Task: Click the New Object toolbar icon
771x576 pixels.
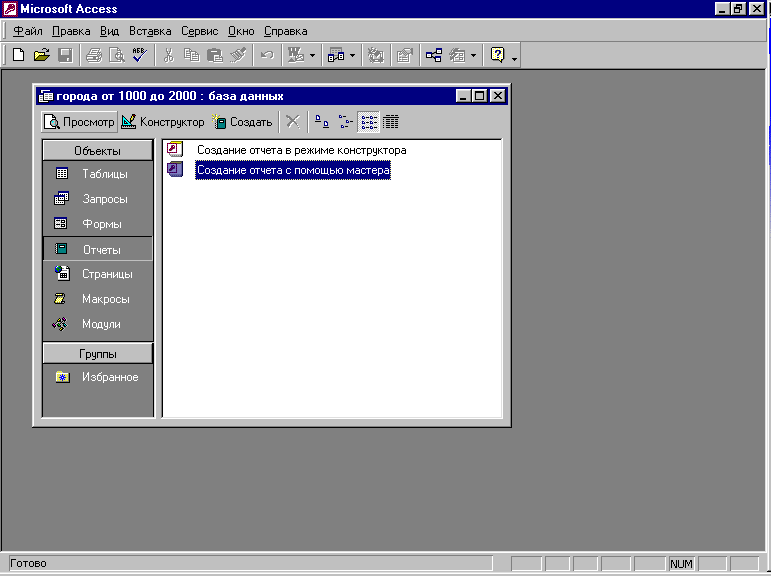Action: (x=458, y=55)
